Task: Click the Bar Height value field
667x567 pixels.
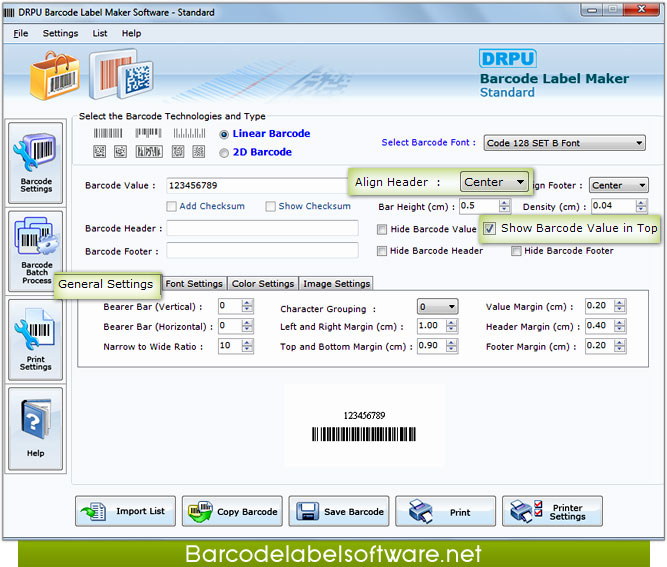Action: (x=479, y=206)
